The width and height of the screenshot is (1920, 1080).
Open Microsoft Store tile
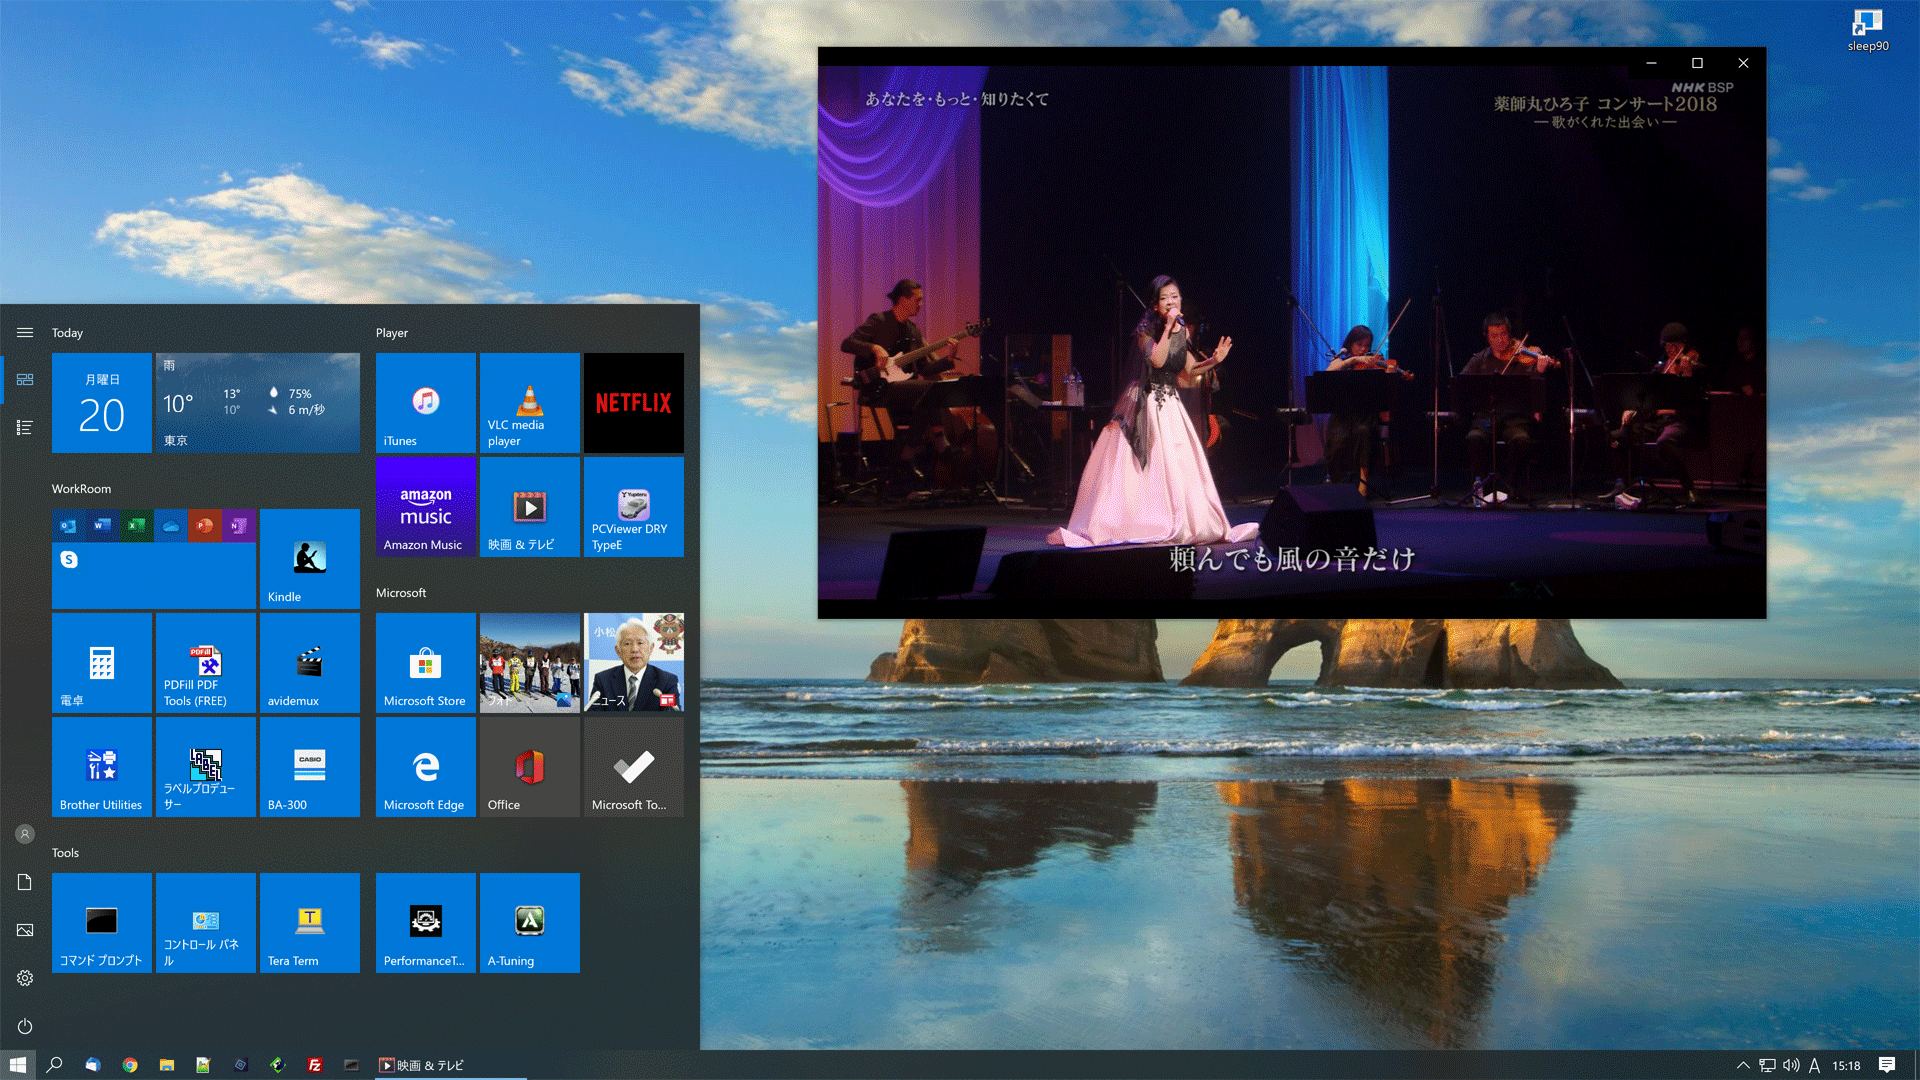426,663
